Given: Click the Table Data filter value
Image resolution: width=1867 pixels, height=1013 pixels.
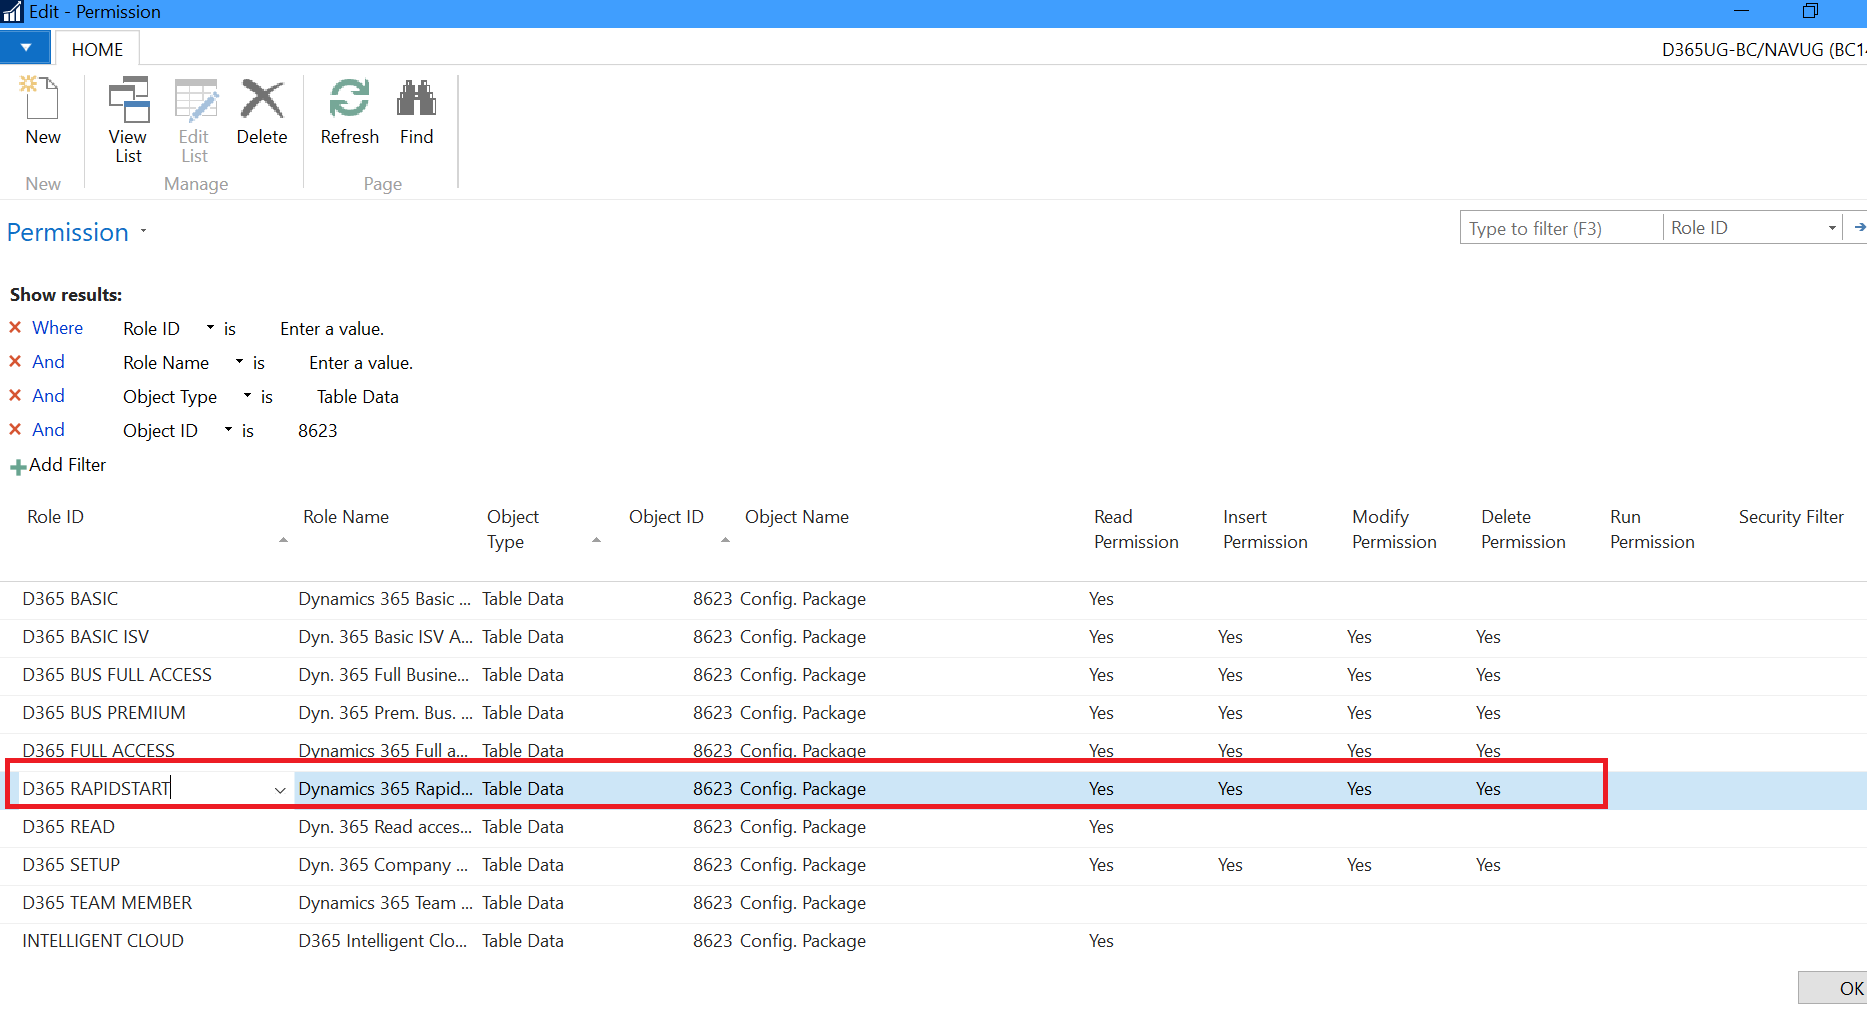Looking at the screenshot, I should 358,397.
